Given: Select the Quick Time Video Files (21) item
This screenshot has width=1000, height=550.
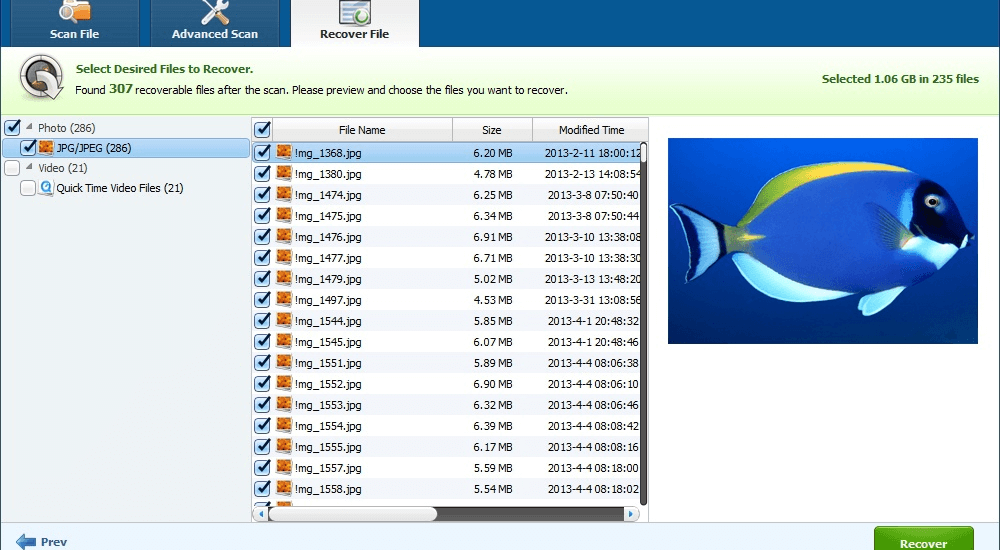Looking at the screenshot, I should click(x=120, y=188).
